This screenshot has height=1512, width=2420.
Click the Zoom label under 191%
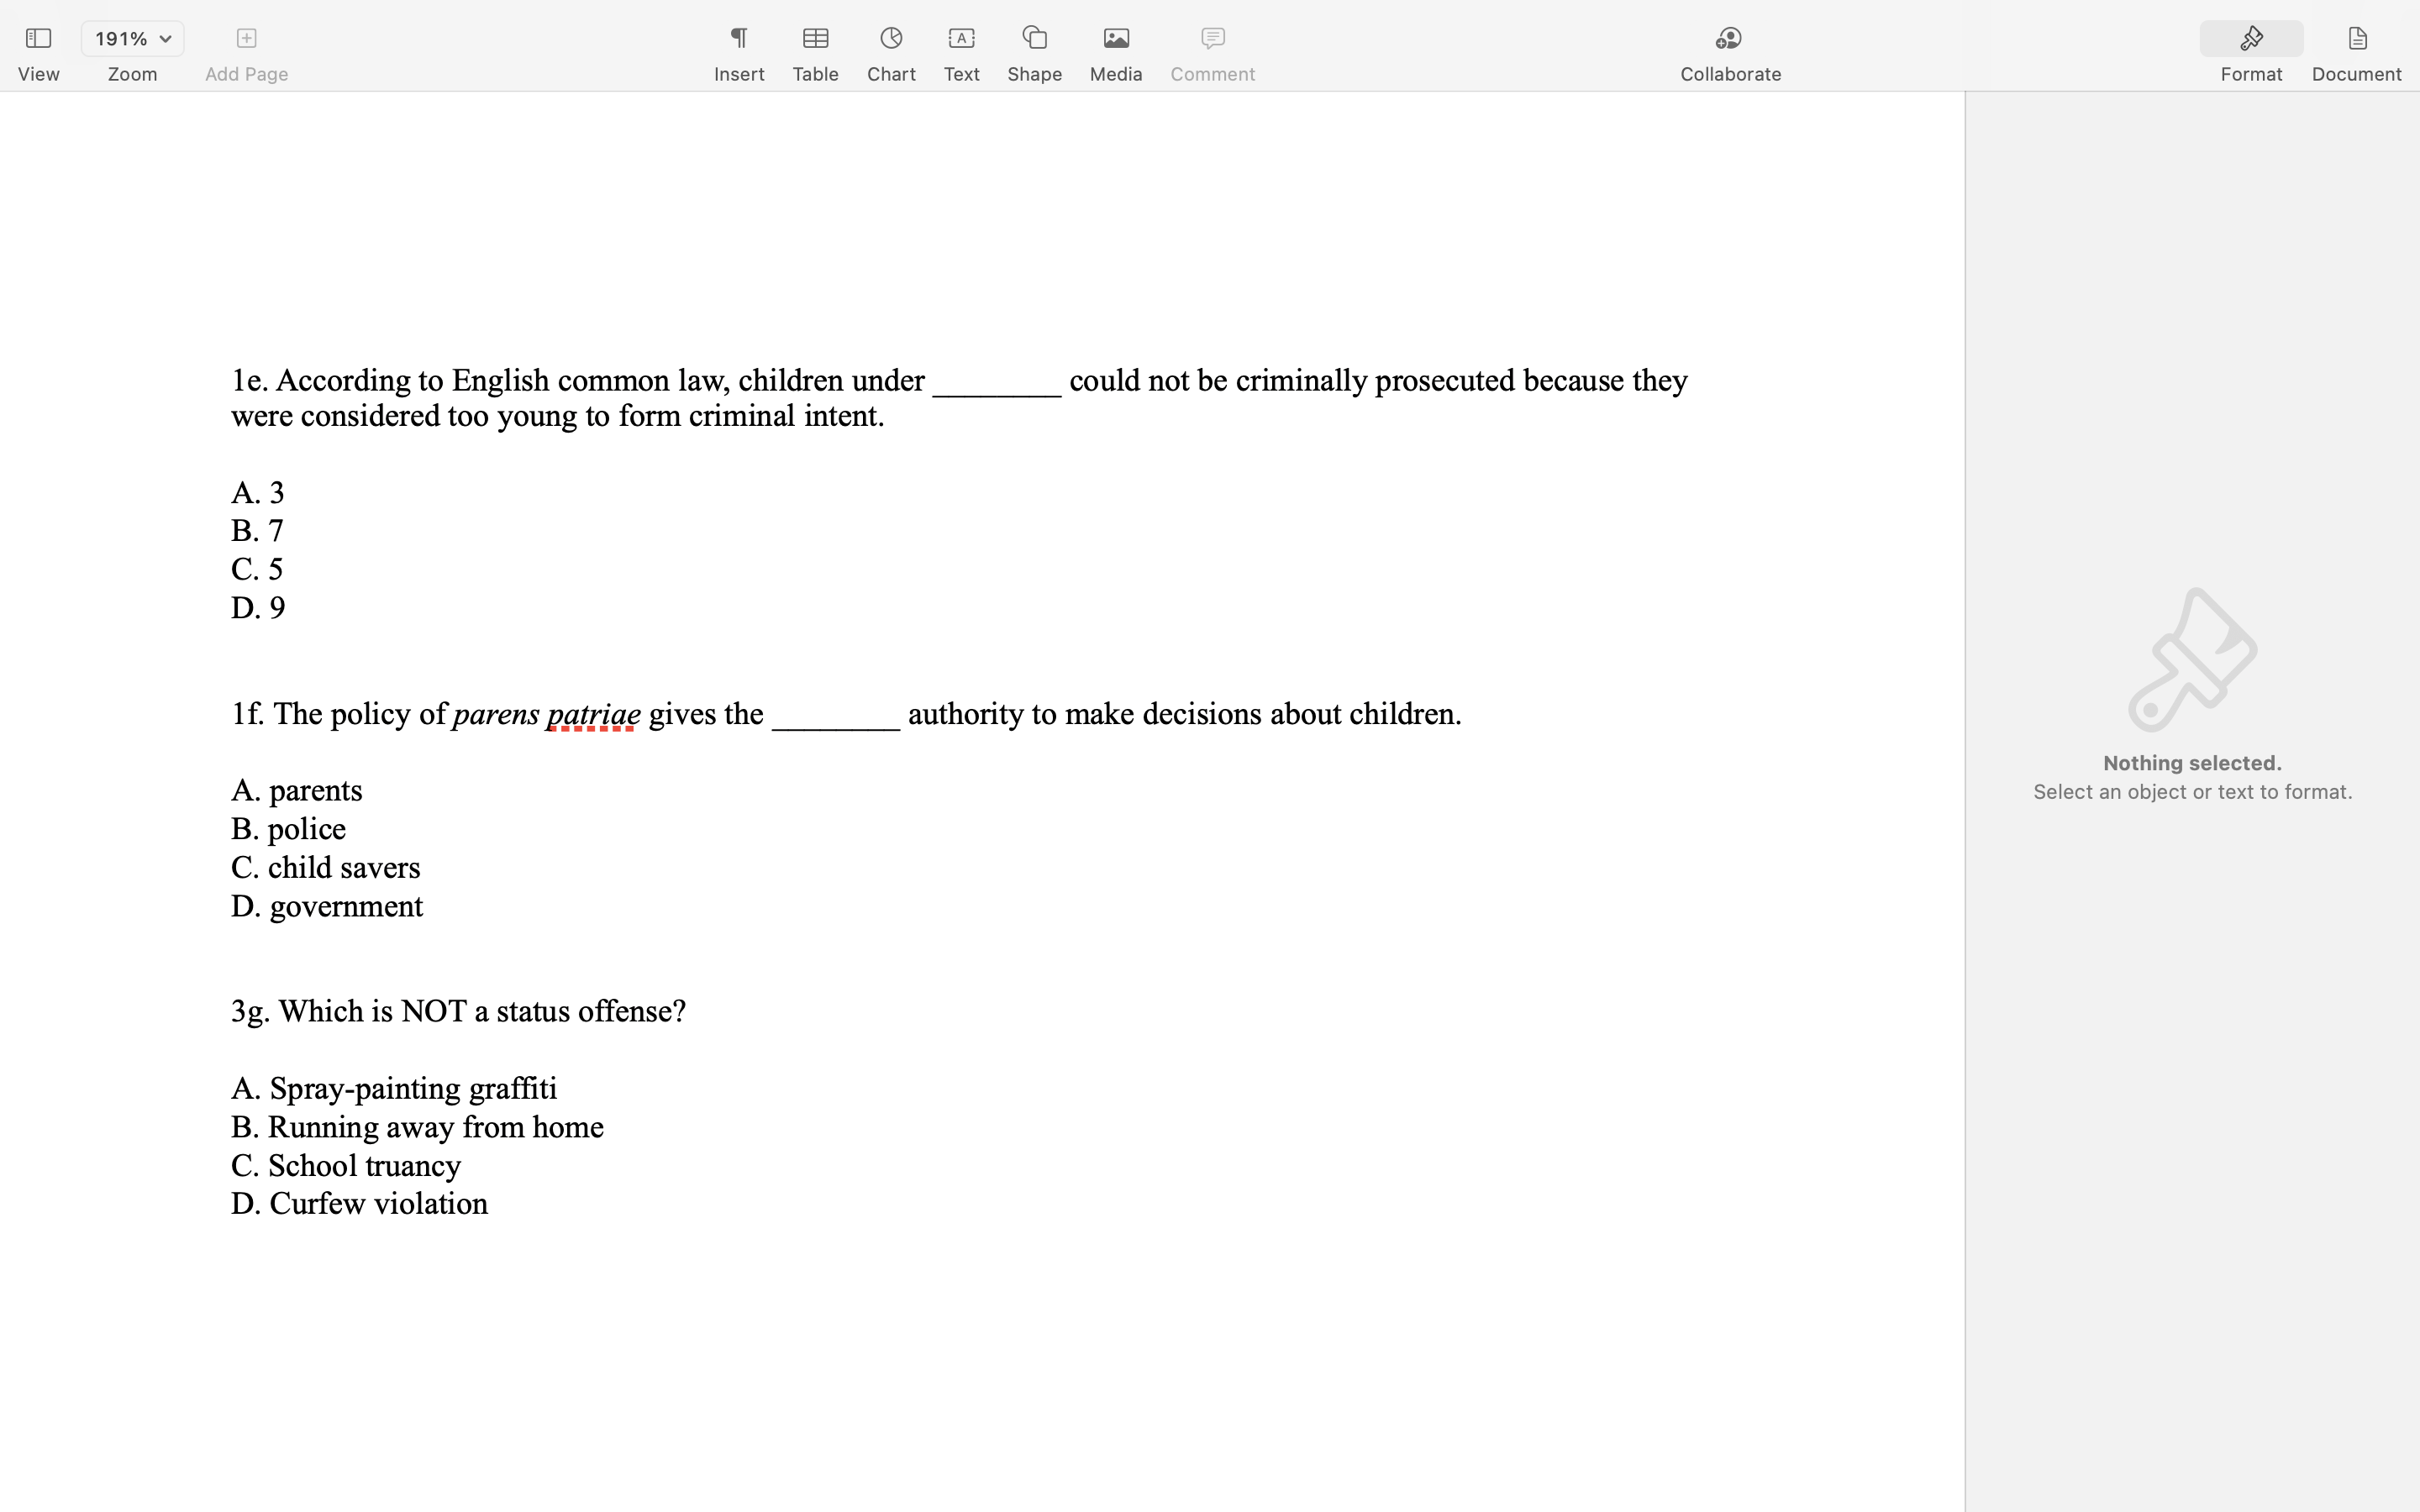132,74
